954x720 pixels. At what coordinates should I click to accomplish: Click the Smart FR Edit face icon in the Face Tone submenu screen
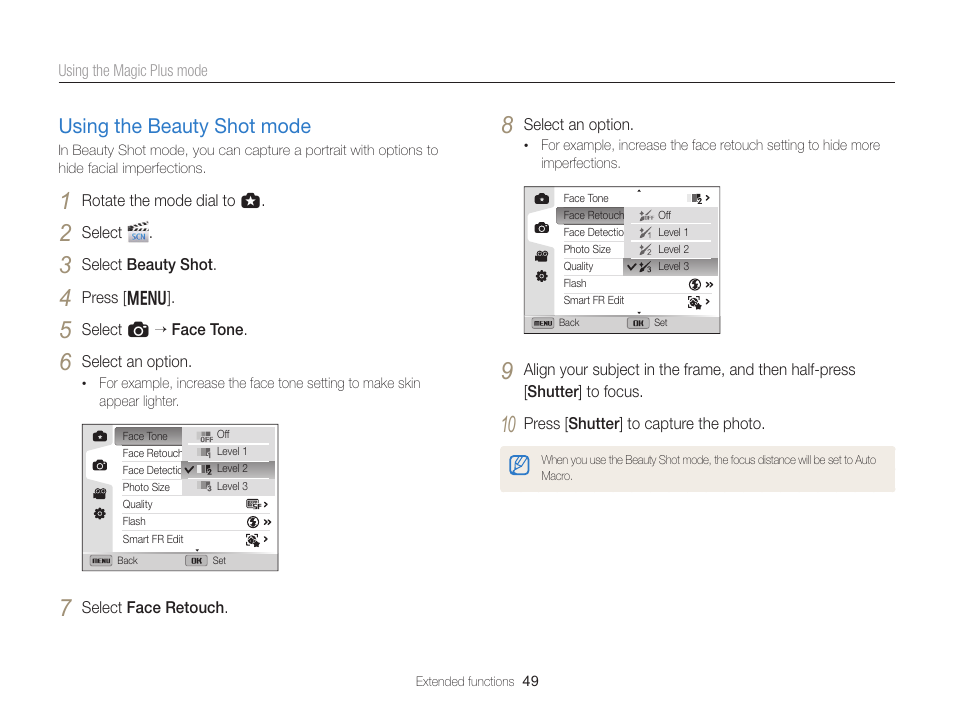pos(252,540)
